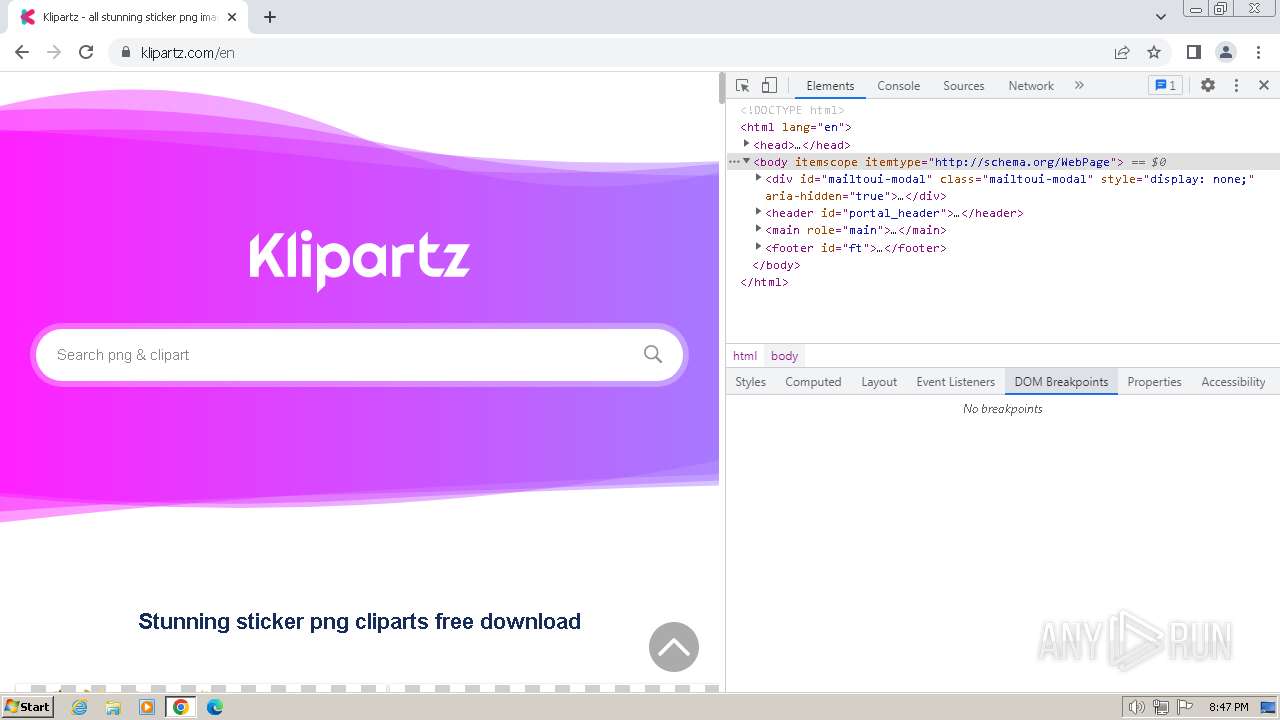Open Microsoft Edge from taskbar
The width and height of the screenshot is (1280, 720).
(x=215, y=707)
